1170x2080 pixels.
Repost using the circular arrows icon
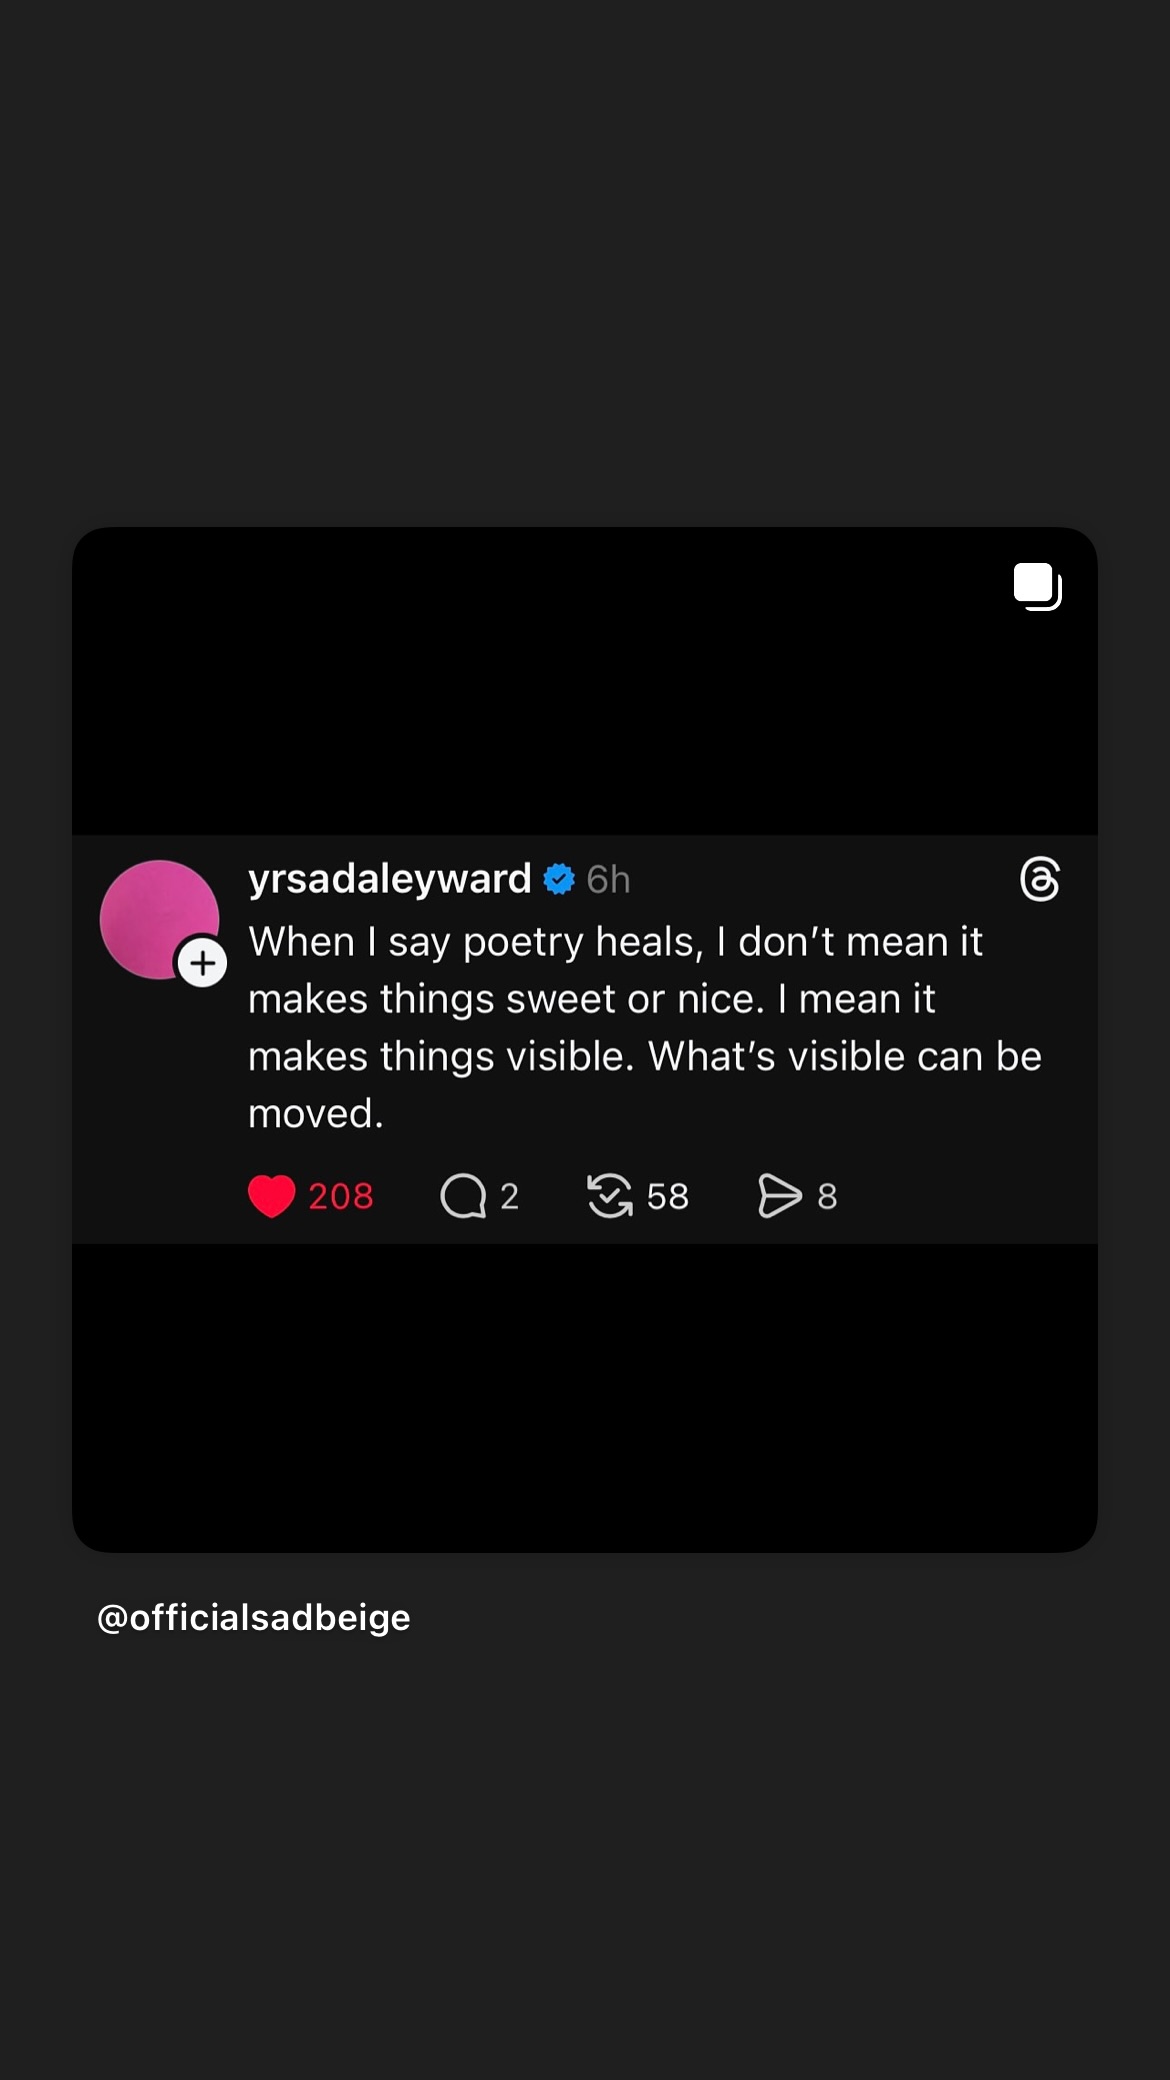(610, 1196)
